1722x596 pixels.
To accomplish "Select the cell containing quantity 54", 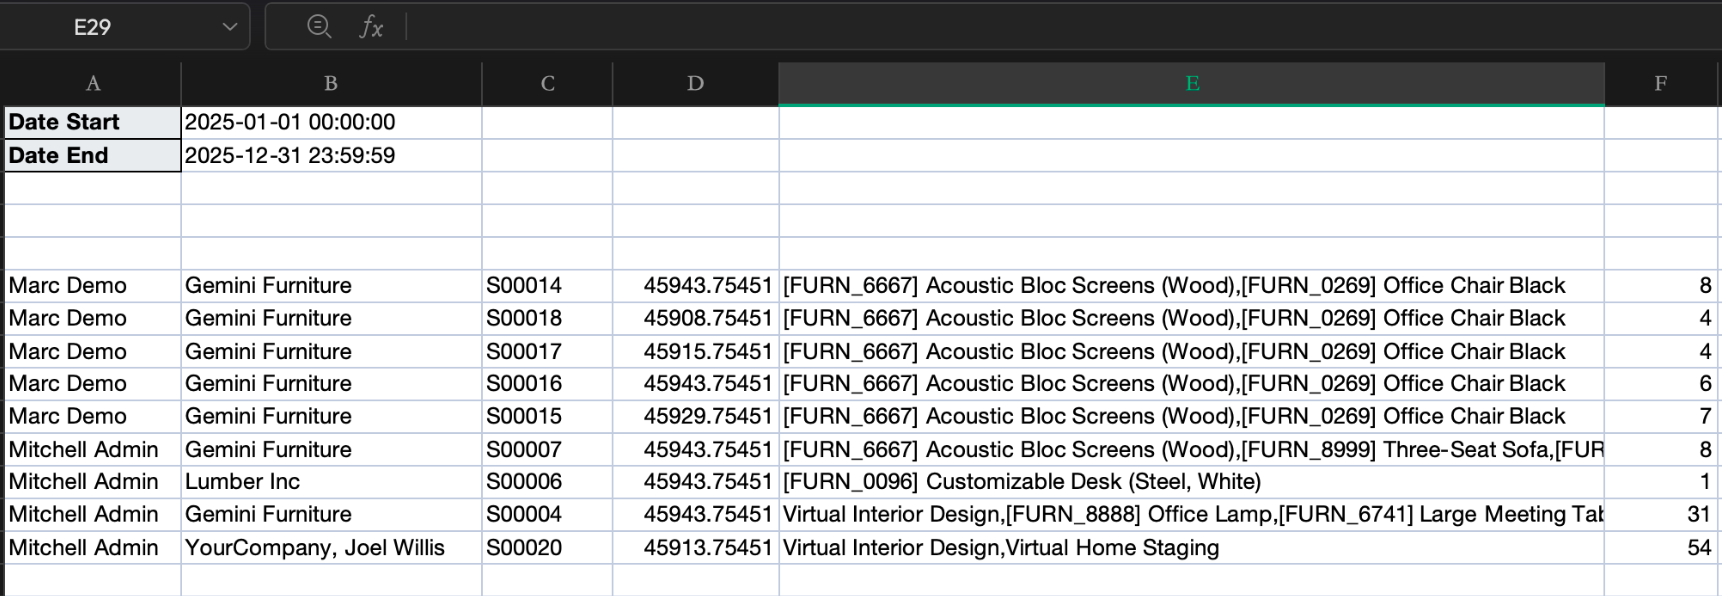I will coord(1660,548).
